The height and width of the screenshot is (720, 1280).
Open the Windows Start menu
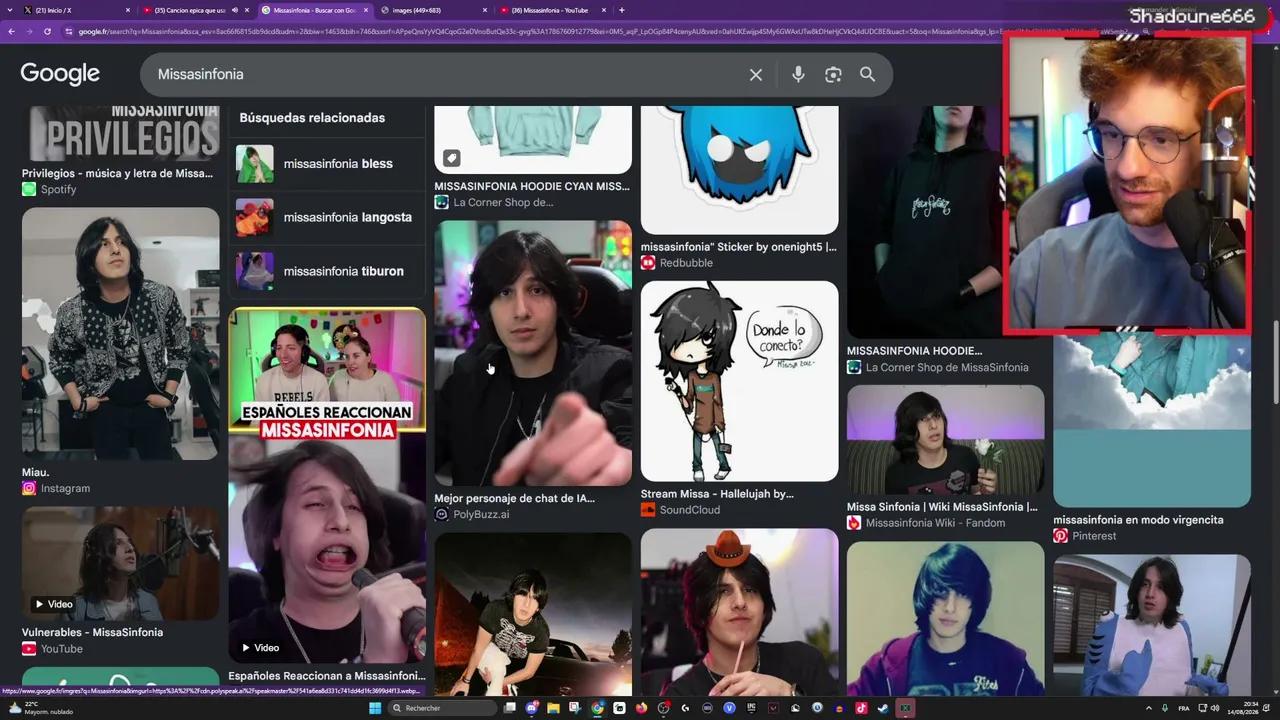[375, 708]
